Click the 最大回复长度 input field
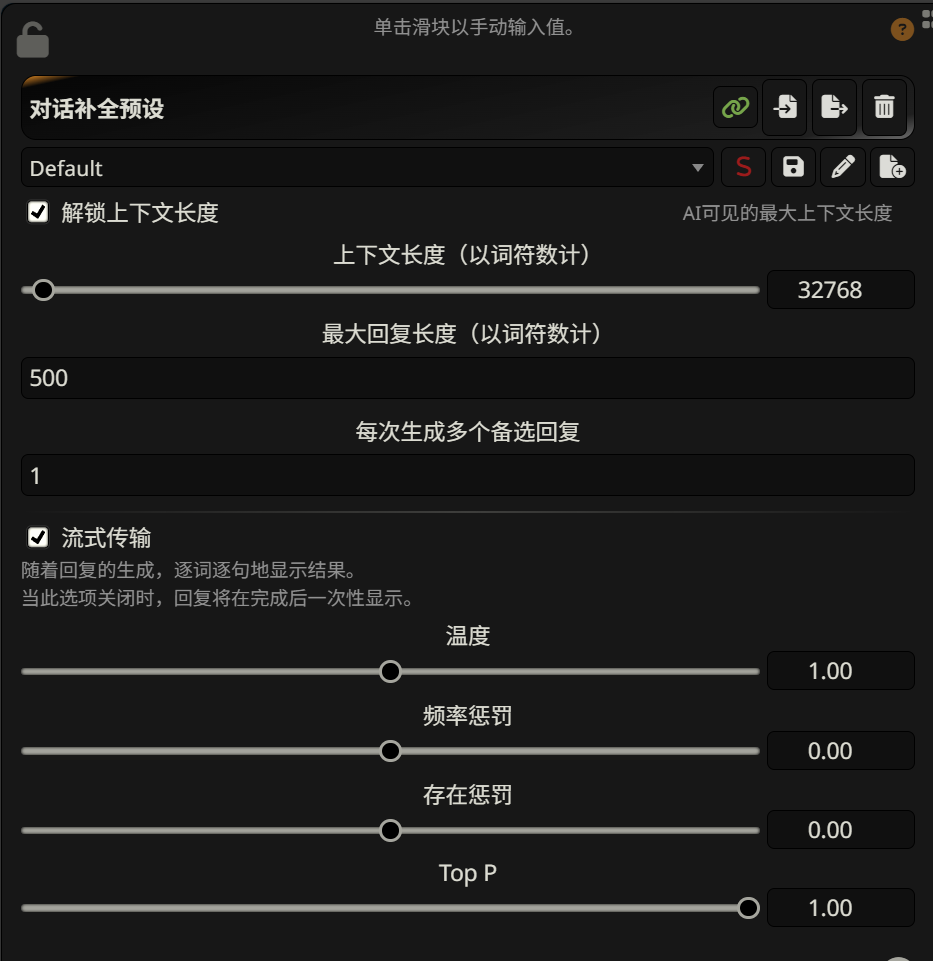The width and height of the screenshot is (933, 961). point(467,378)
